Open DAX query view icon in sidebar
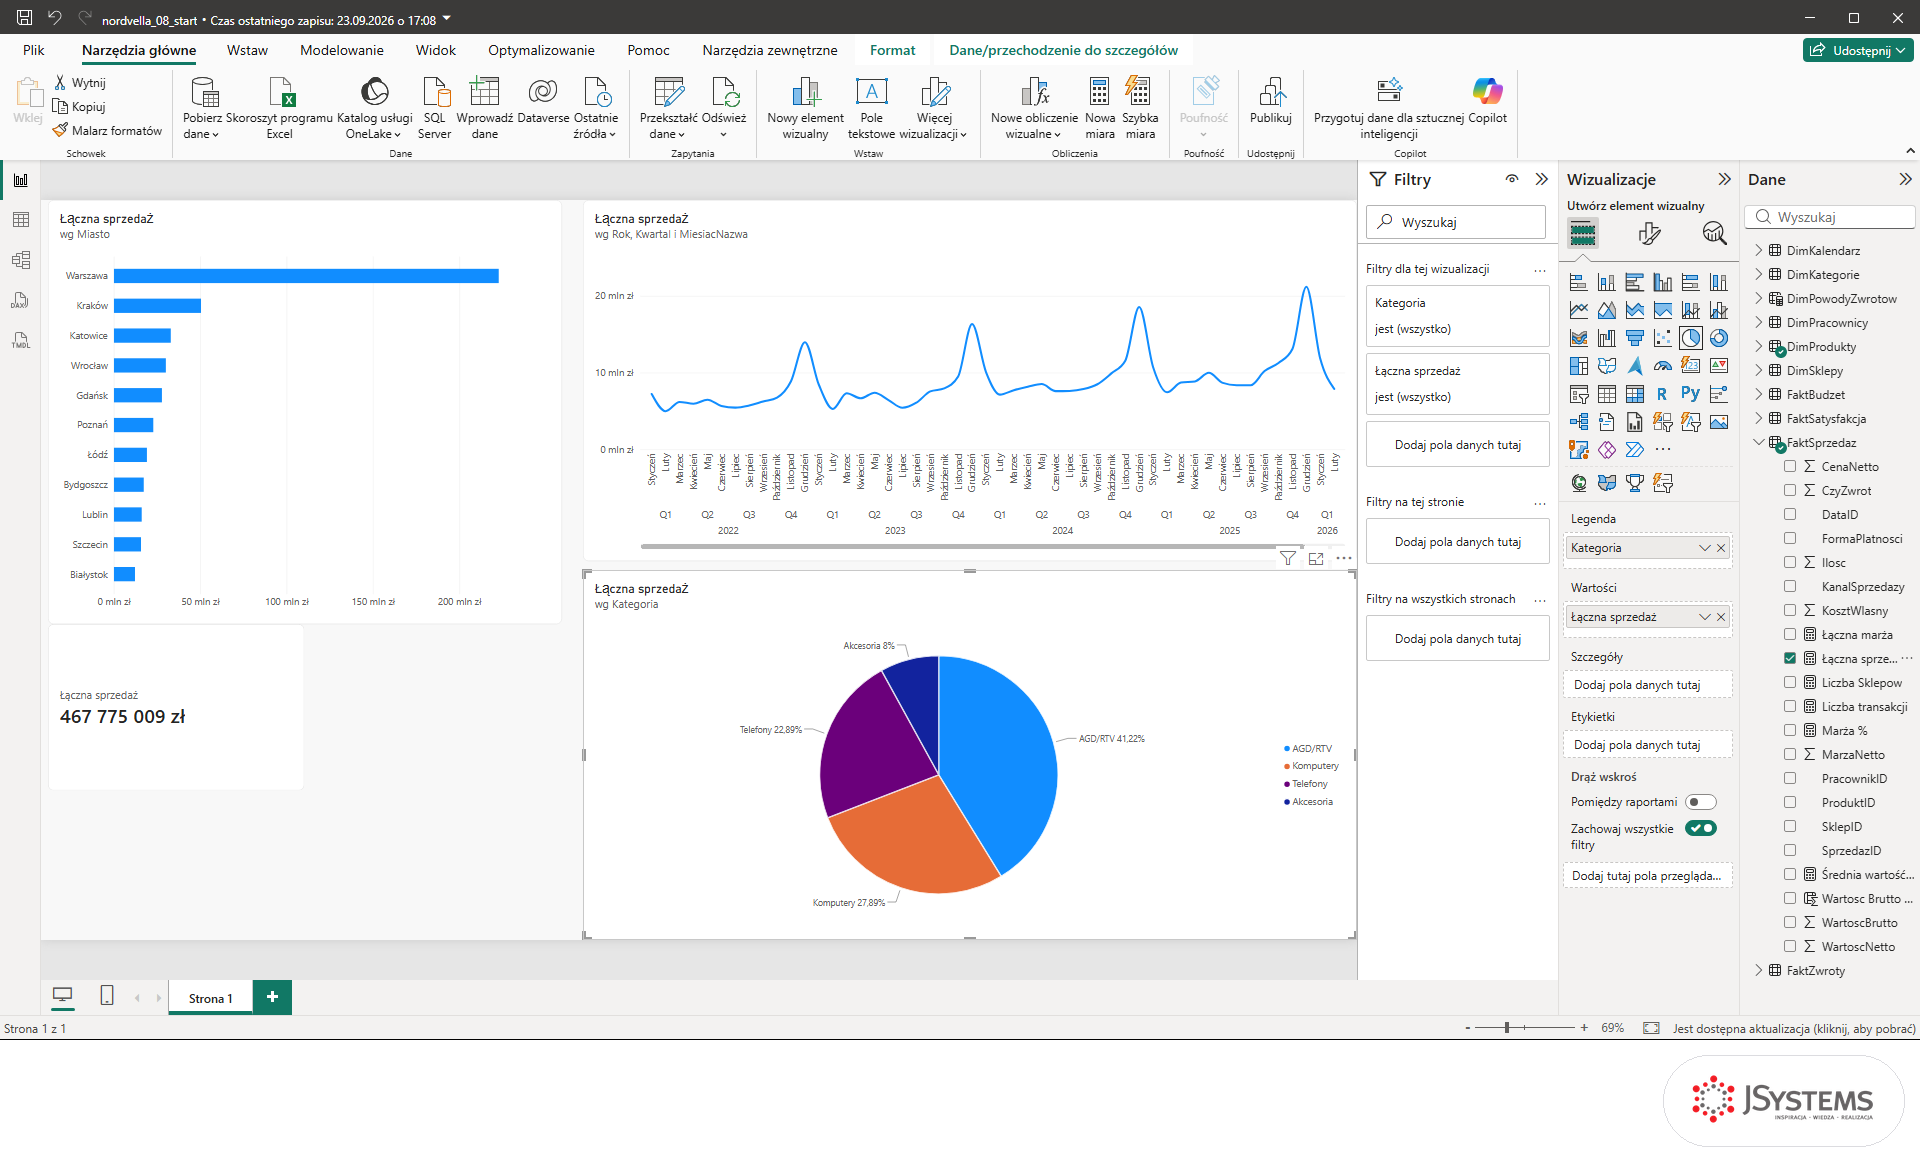Viewport: 1920px width, 1162px height. tap(20, 300)
